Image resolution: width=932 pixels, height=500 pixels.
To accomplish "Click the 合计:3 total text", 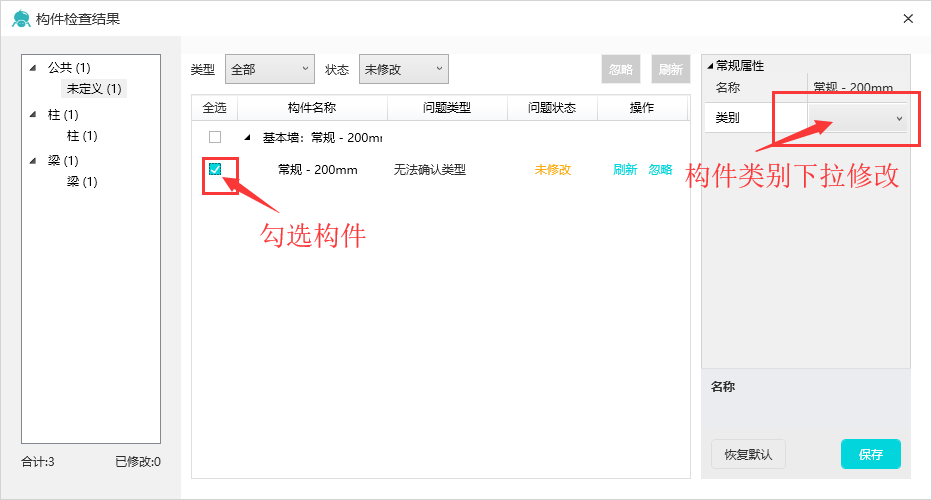I will click(38, 461).
